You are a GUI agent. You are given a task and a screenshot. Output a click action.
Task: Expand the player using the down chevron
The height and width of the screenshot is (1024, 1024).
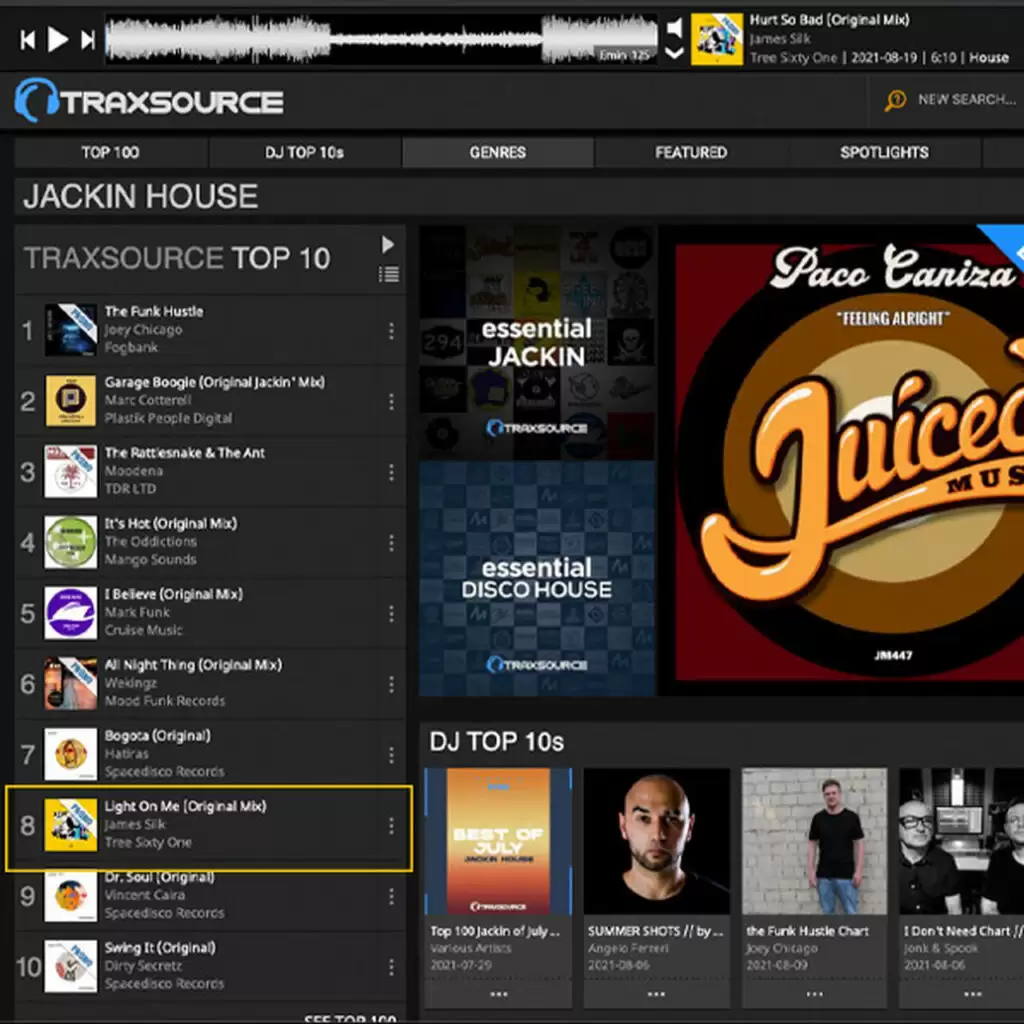point(675,52)
